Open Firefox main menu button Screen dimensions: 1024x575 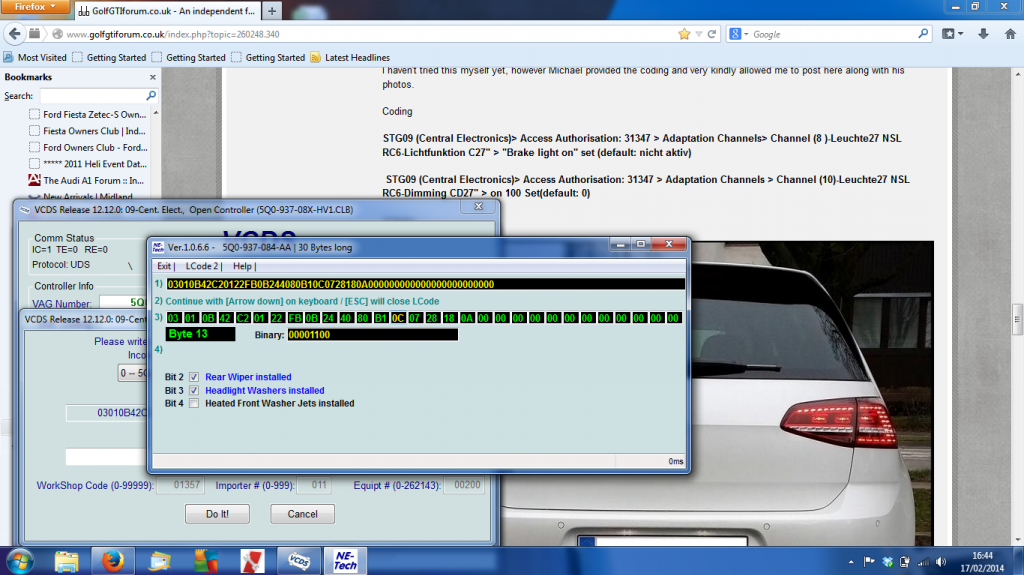click(x=33, y=7)
